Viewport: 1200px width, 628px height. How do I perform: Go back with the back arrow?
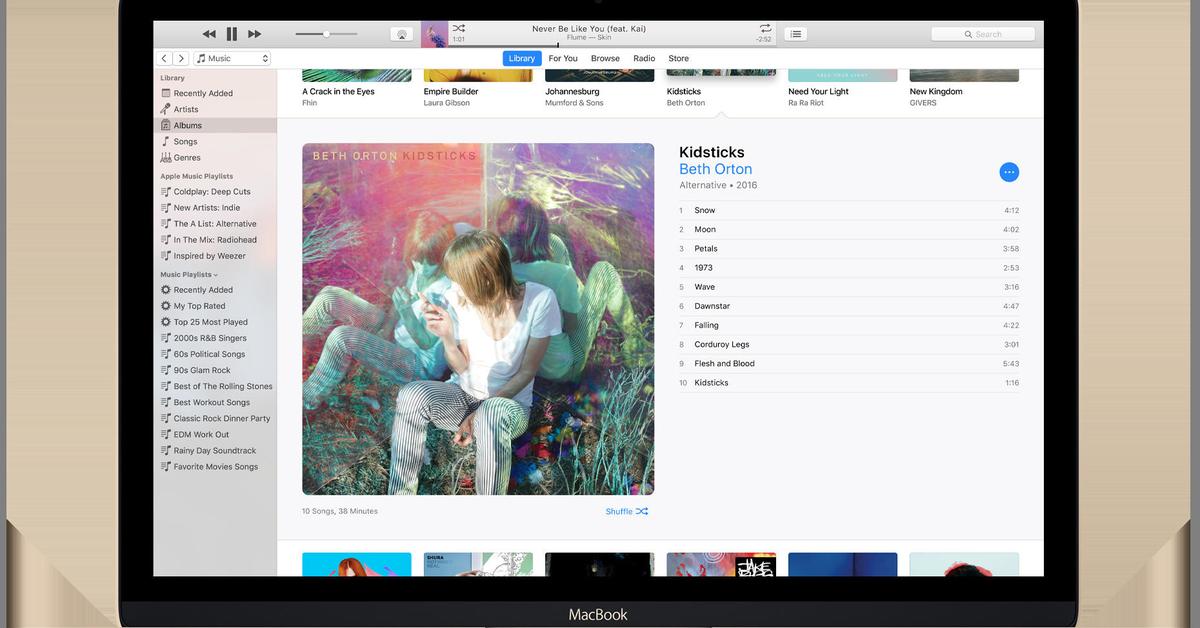pyautogui.click(x=165, y=59)
